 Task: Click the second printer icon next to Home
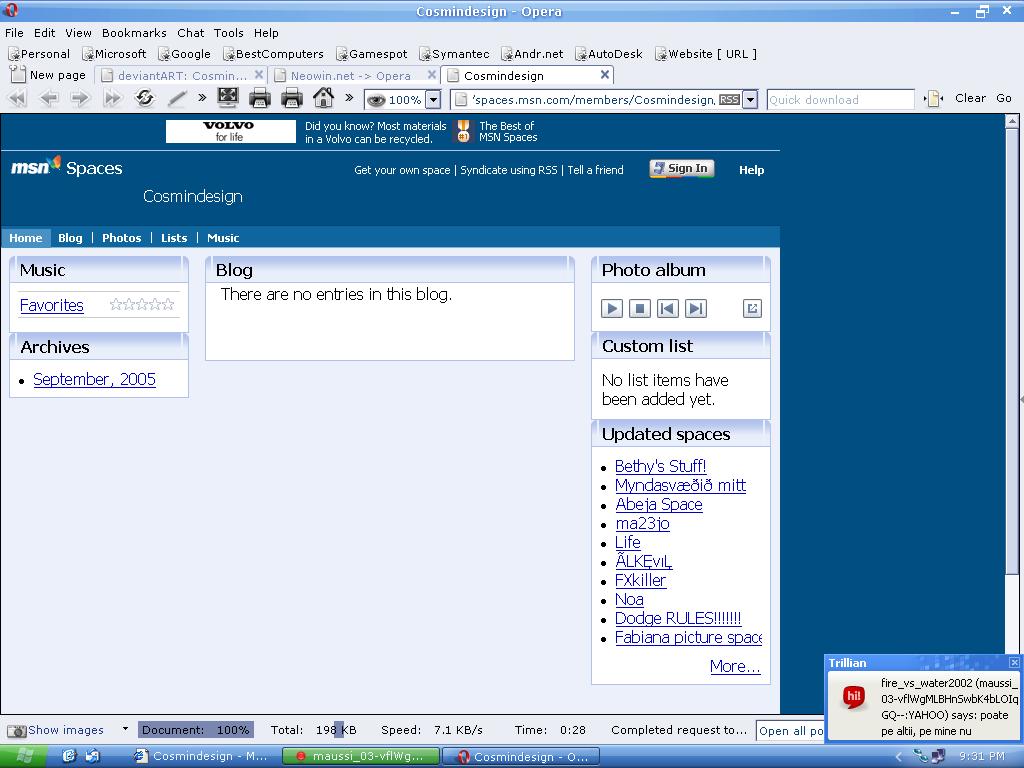click(291, 98)
